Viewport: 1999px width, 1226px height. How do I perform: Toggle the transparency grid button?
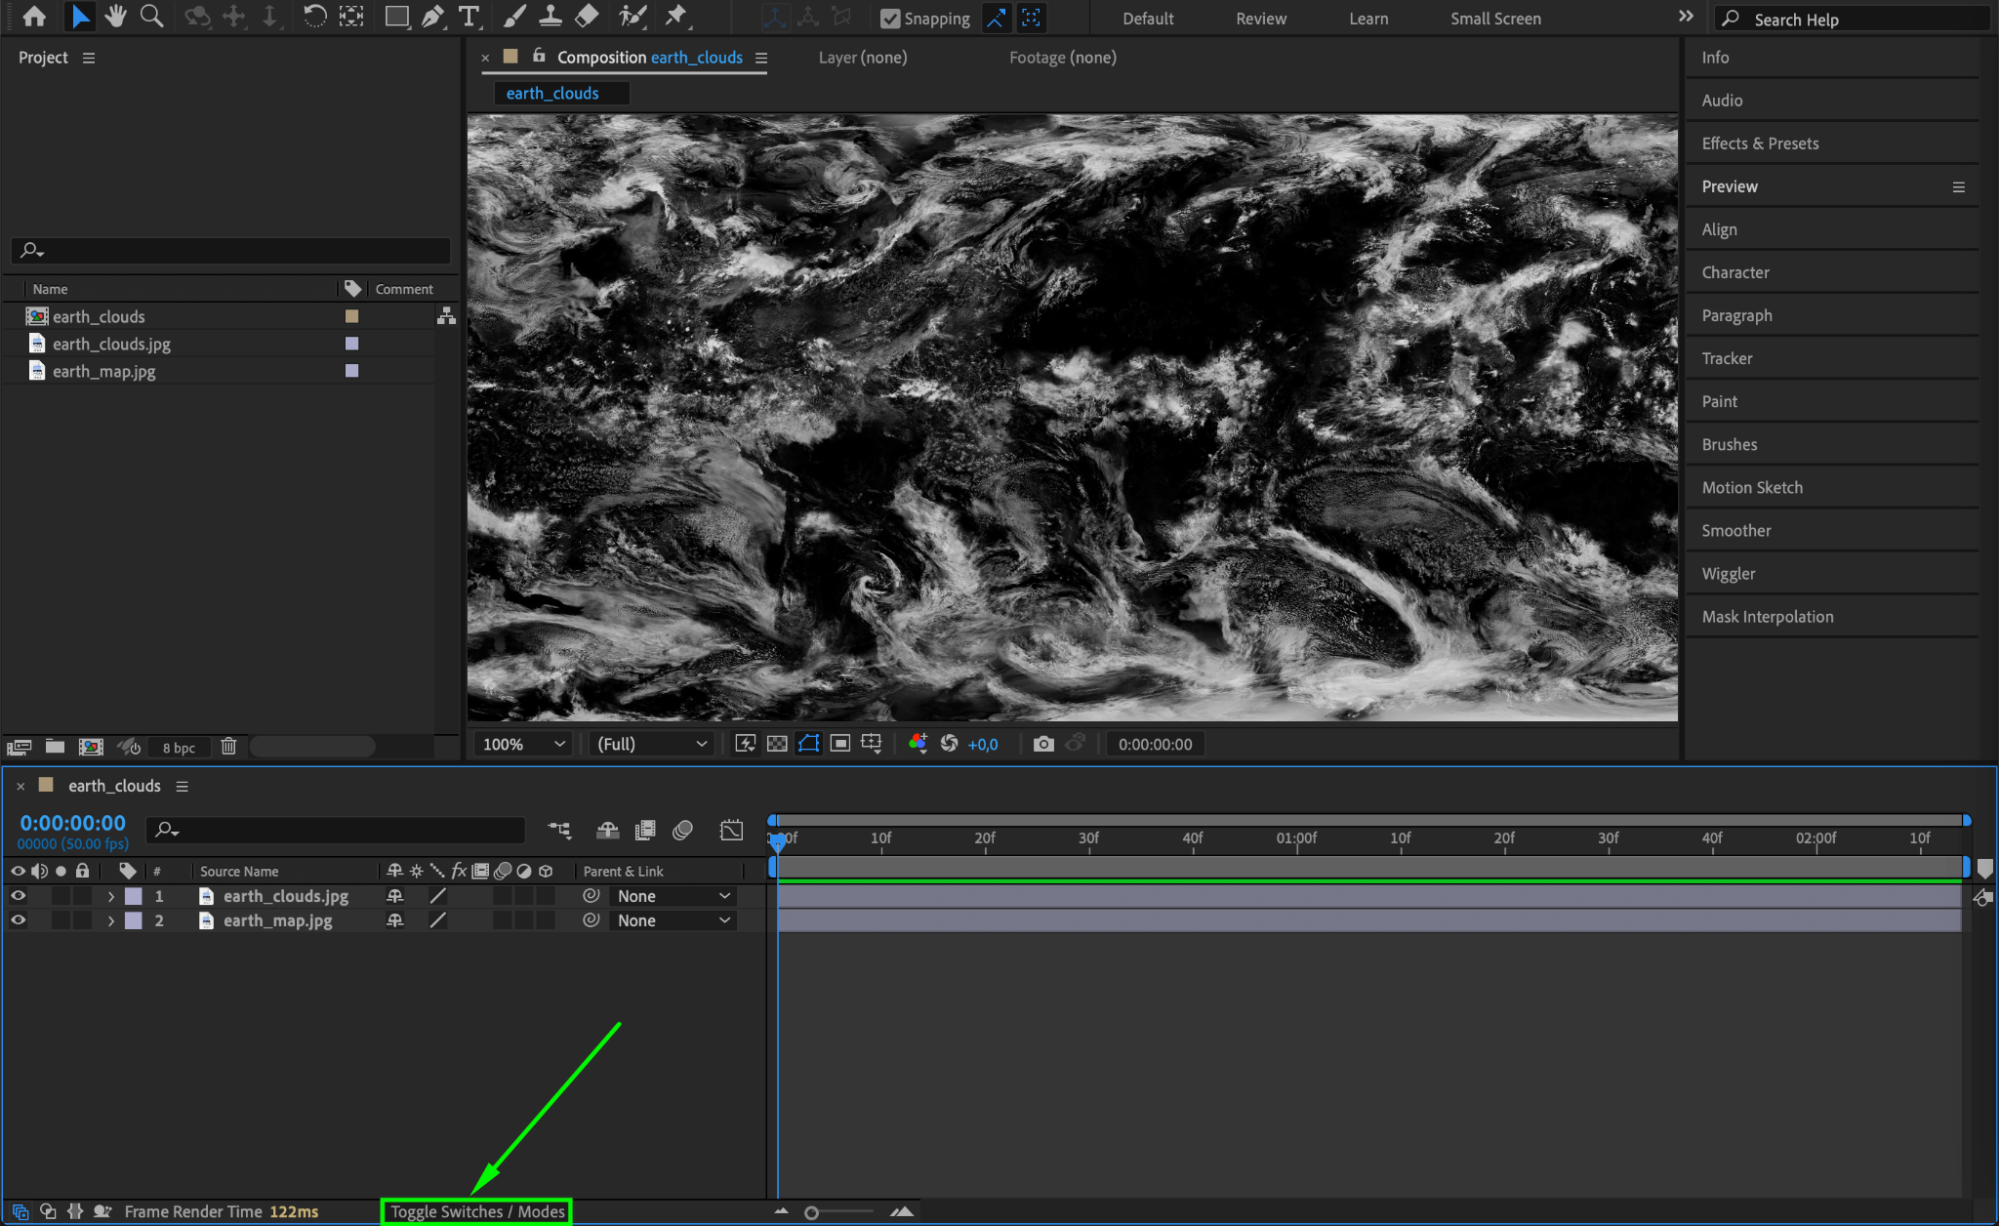[x=777, y=744]
